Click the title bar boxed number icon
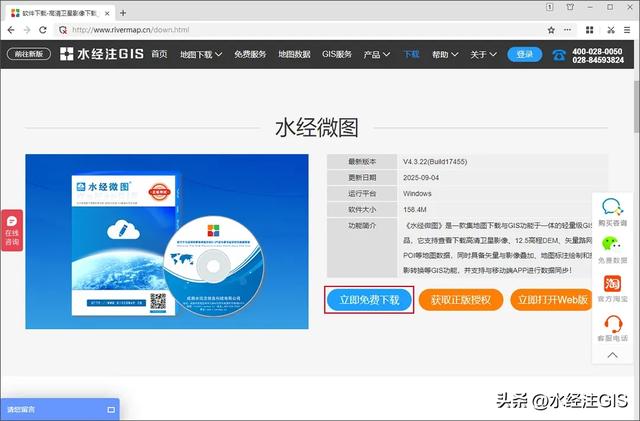The image size is (640, 421). tap(549, 7)
